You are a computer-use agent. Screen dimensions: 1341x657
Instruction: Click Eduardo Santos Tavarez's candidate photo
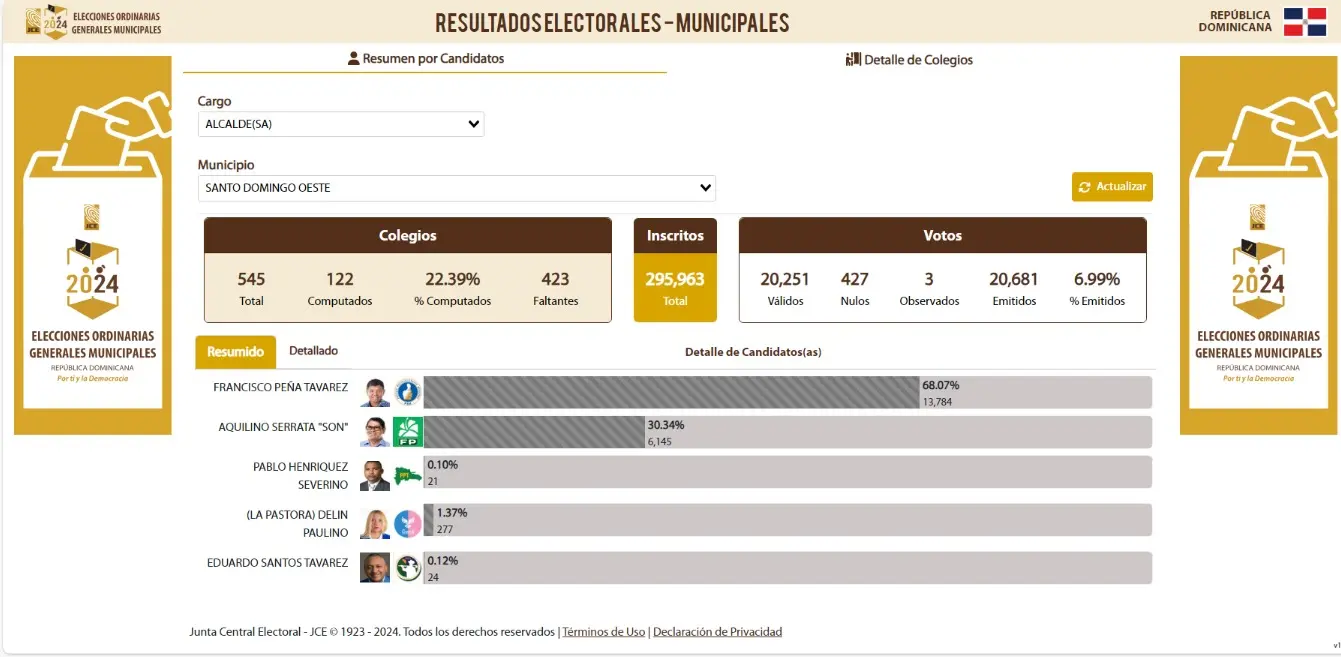coord(375,568)
